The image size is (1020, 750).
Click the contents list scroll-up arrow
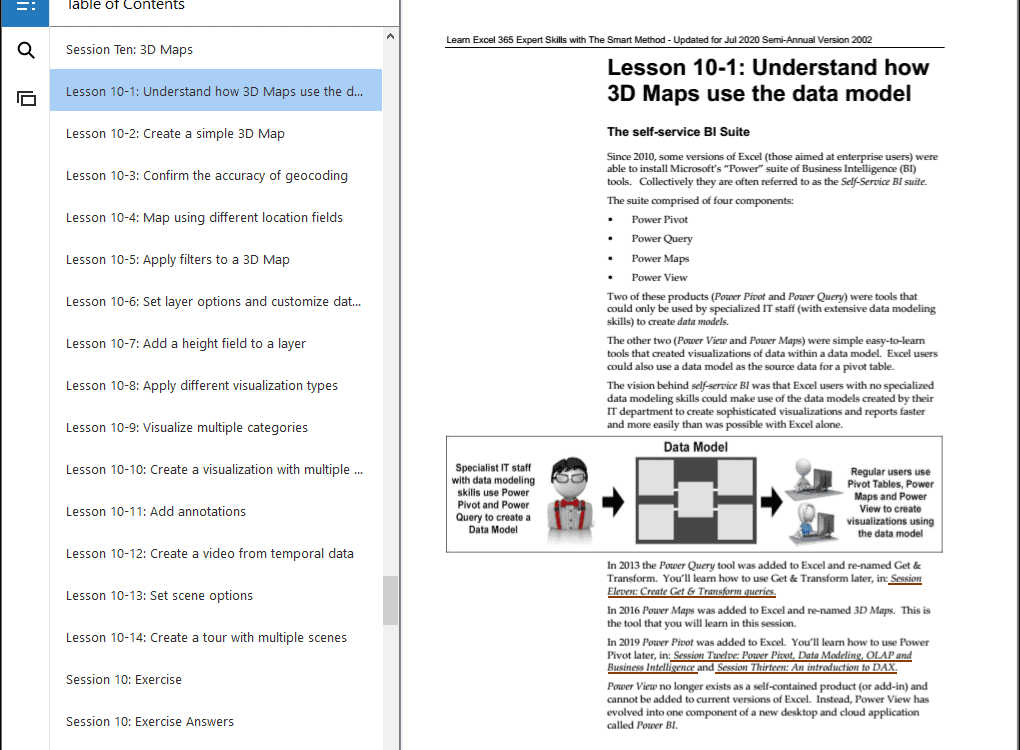click(390, 36)
